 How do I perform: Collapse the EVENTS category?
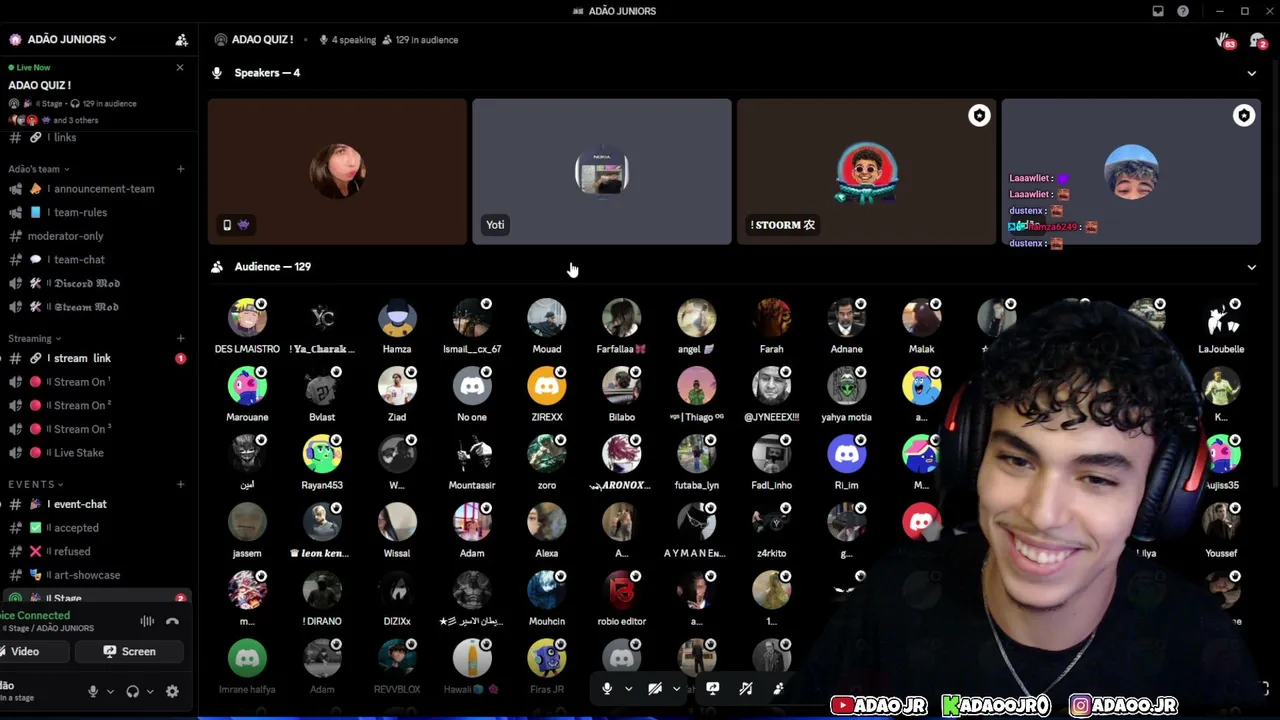click(37, 484)
